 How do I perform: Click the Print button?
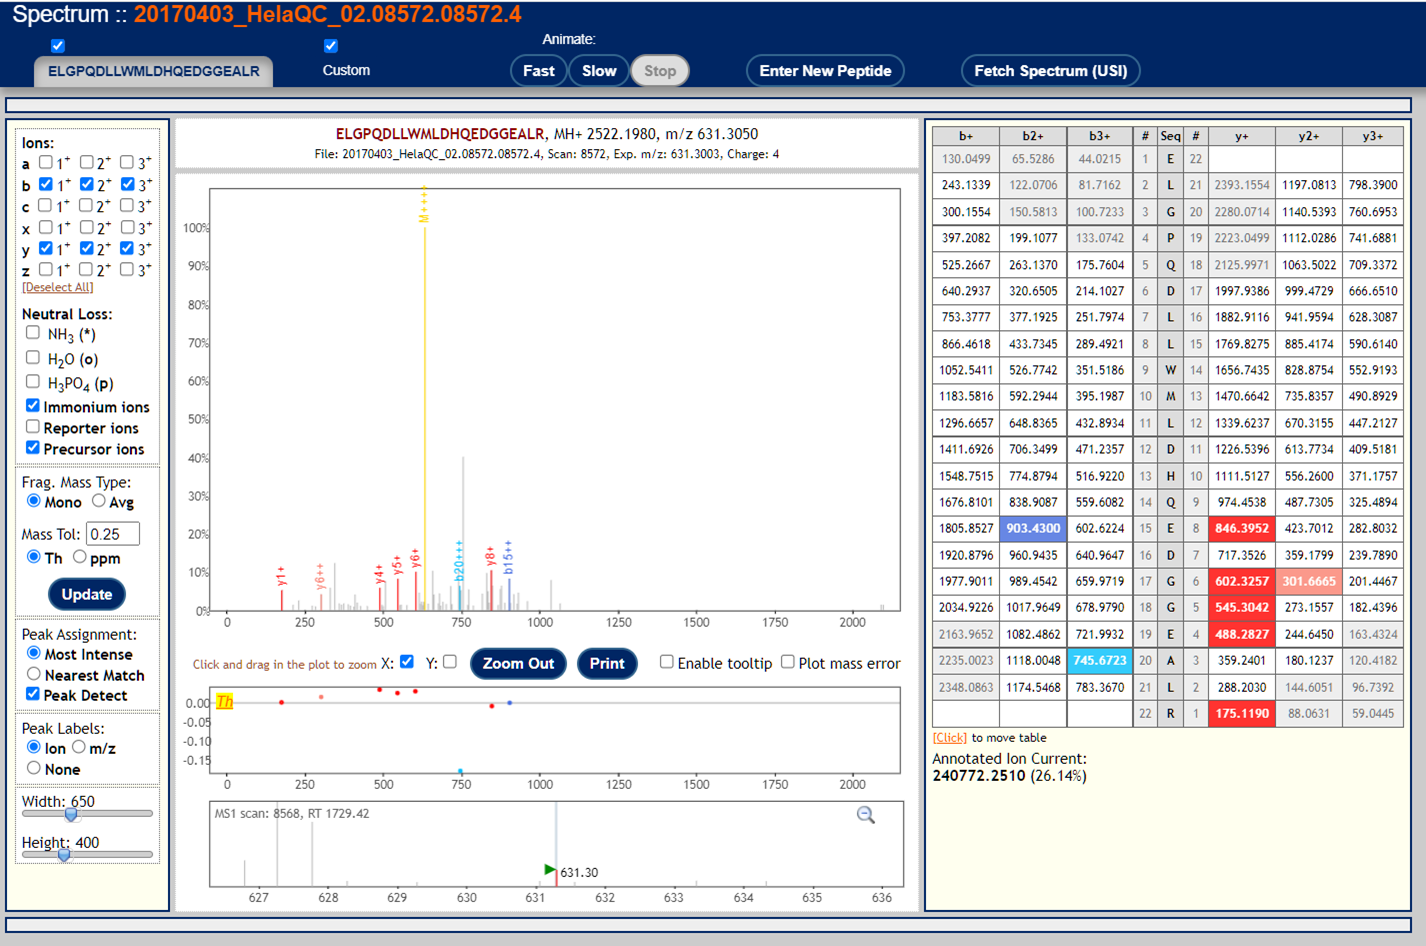pos(607,664)
